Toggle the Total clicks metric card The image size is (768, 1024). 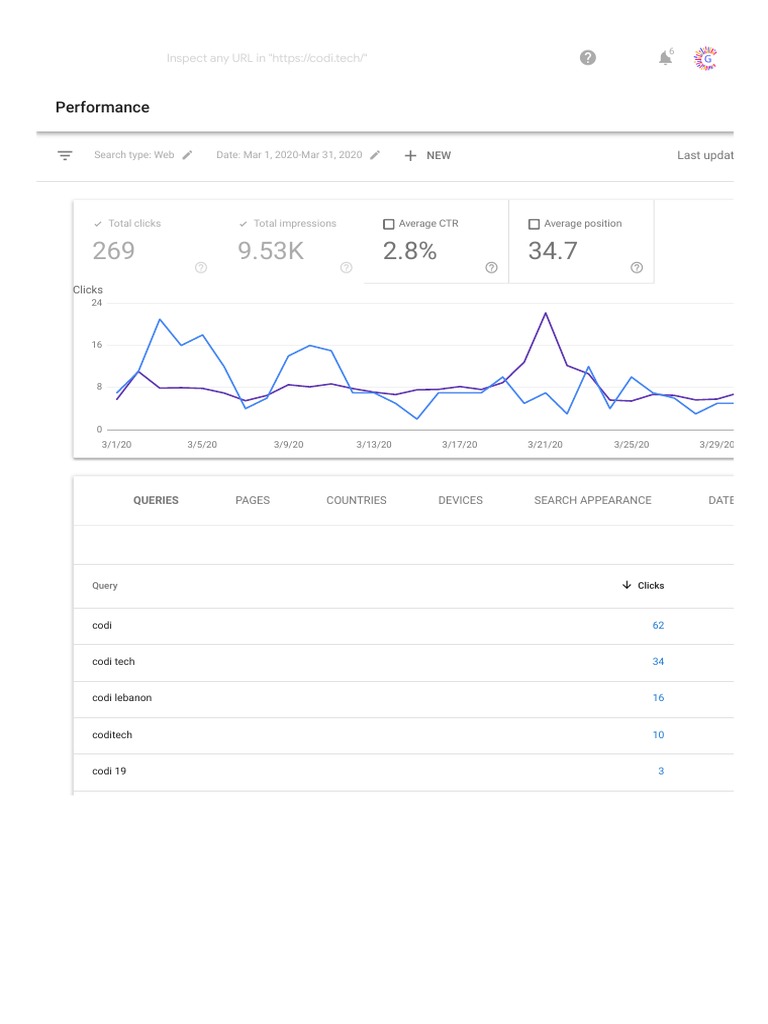point(145,240)
